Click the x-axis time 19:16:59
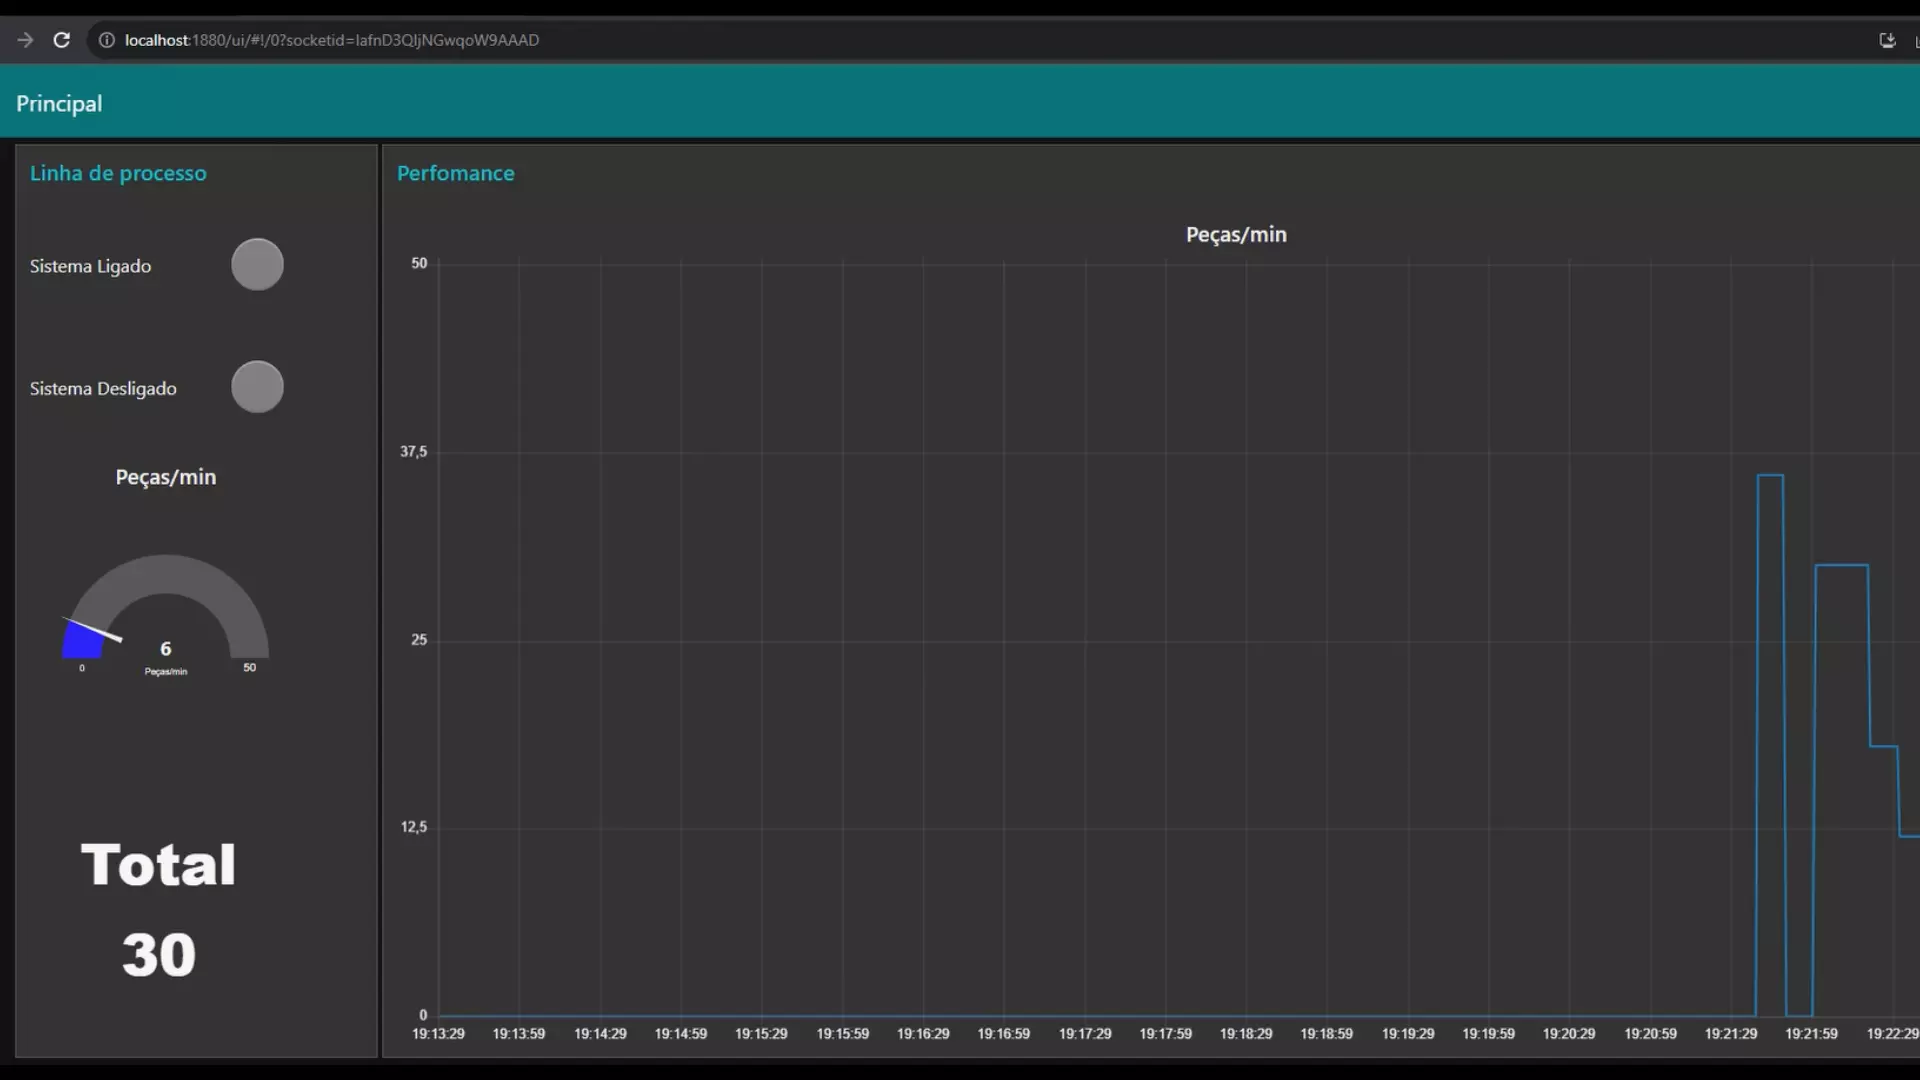This screenshot has height=1080, width=1920. (1003, 1034)
